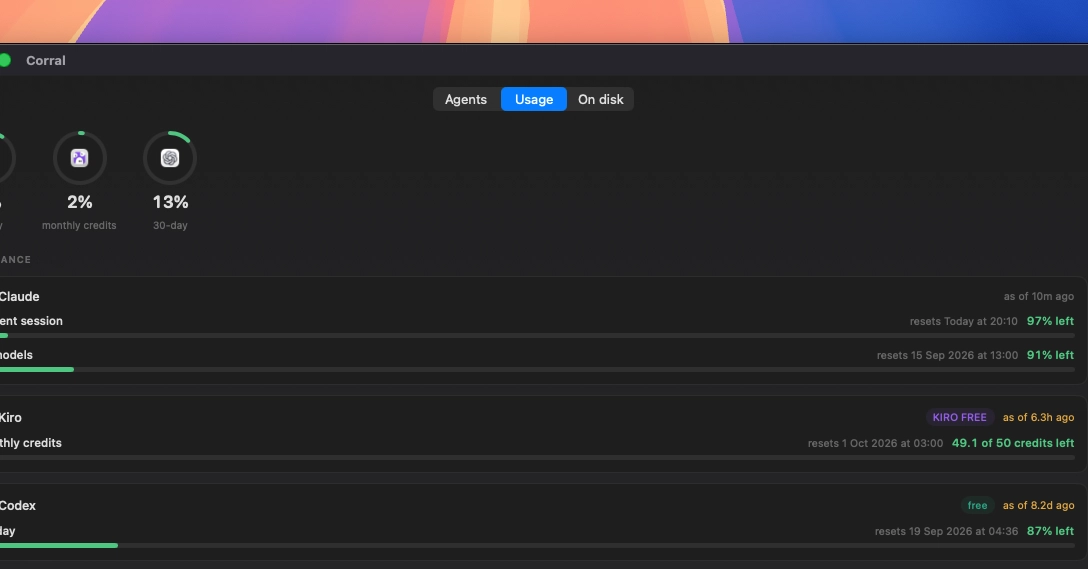Image resolution: width=1088 pixels, height=569 pixels.
Task: Click the 91% left models label
Action: (x=1050, y=355)
